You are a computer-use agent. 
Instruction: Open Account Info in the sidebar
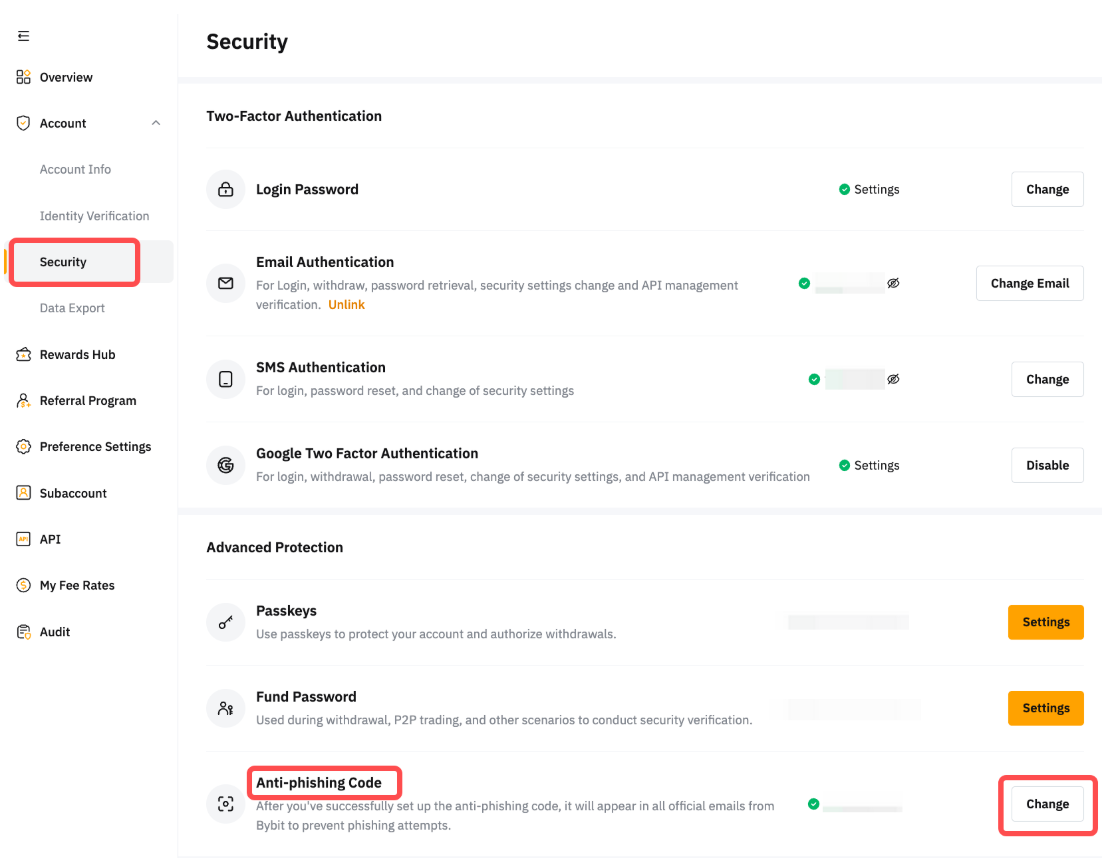[75, 169]
